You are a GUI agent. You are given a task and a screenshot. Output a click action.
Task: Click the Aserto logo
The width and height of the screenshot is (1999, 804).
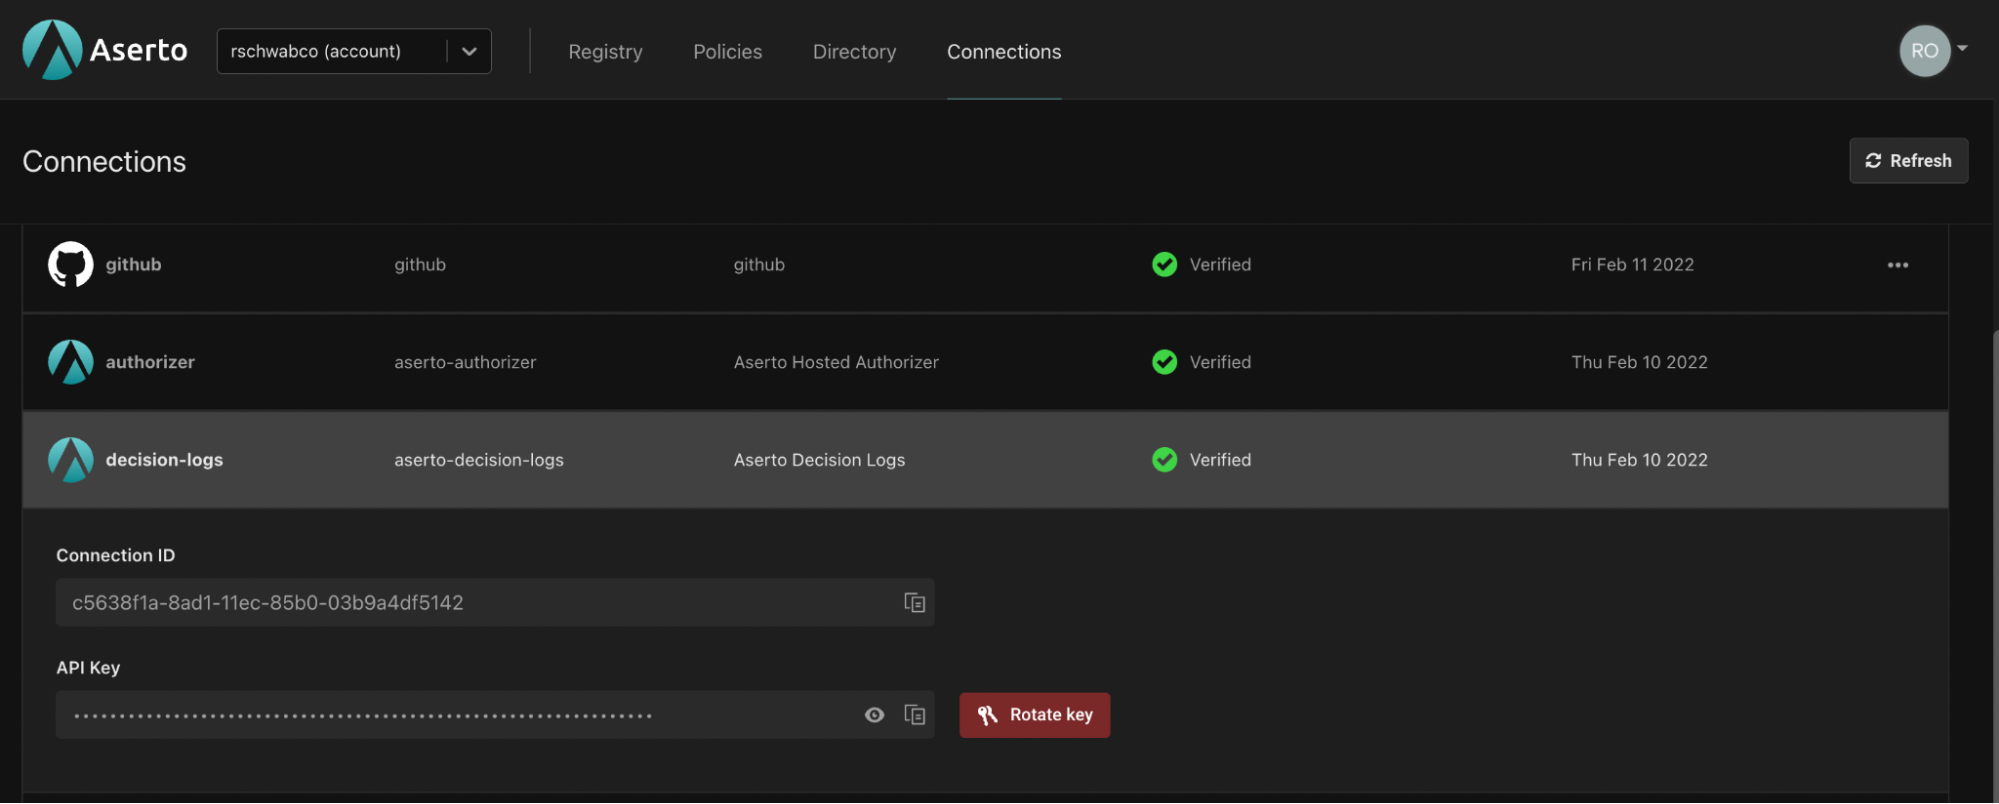pyautogui.click(x=105, y=50)
